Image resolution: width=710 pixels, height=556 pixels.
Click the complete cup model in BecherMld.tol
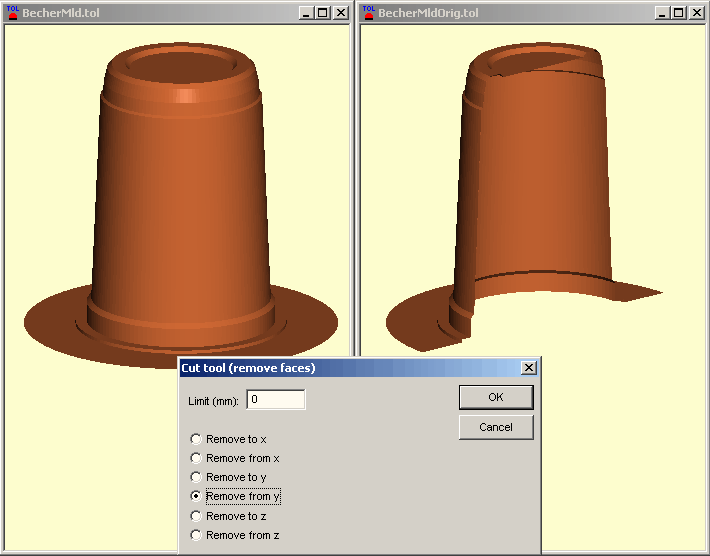181,204
